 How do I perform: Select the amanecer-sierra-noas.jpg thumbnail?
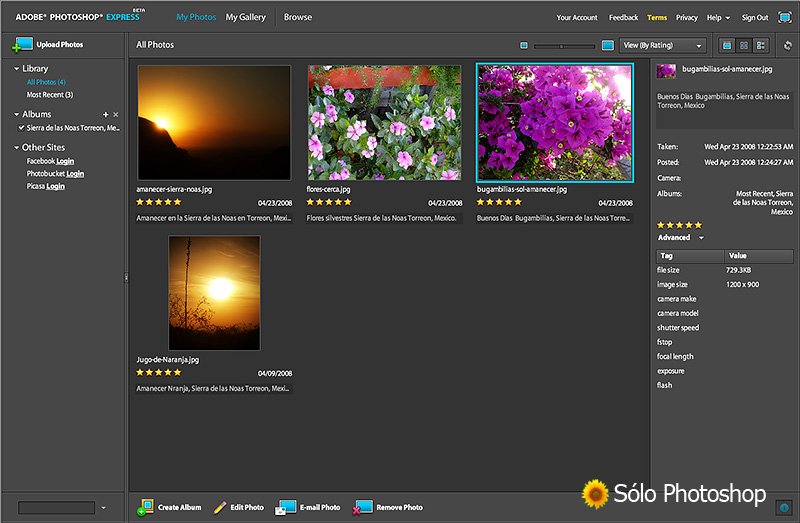[214, 122]
